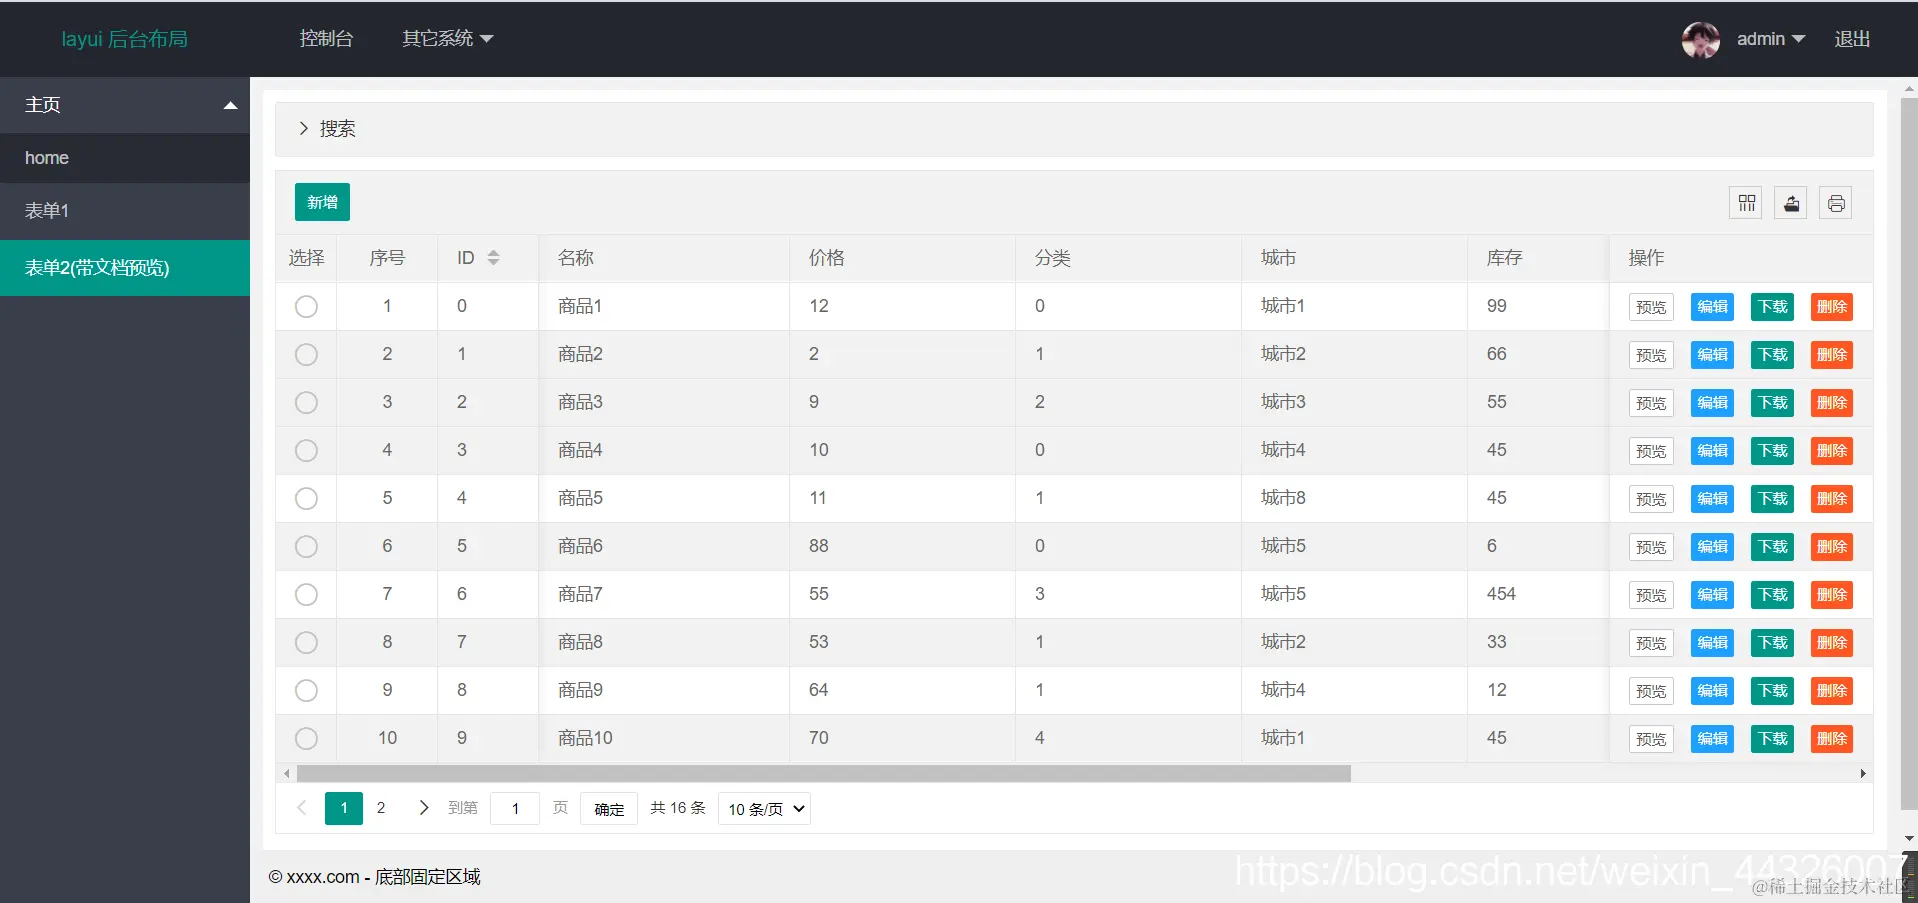Select radio button for 商品4 row

click(x=306, y=450)
